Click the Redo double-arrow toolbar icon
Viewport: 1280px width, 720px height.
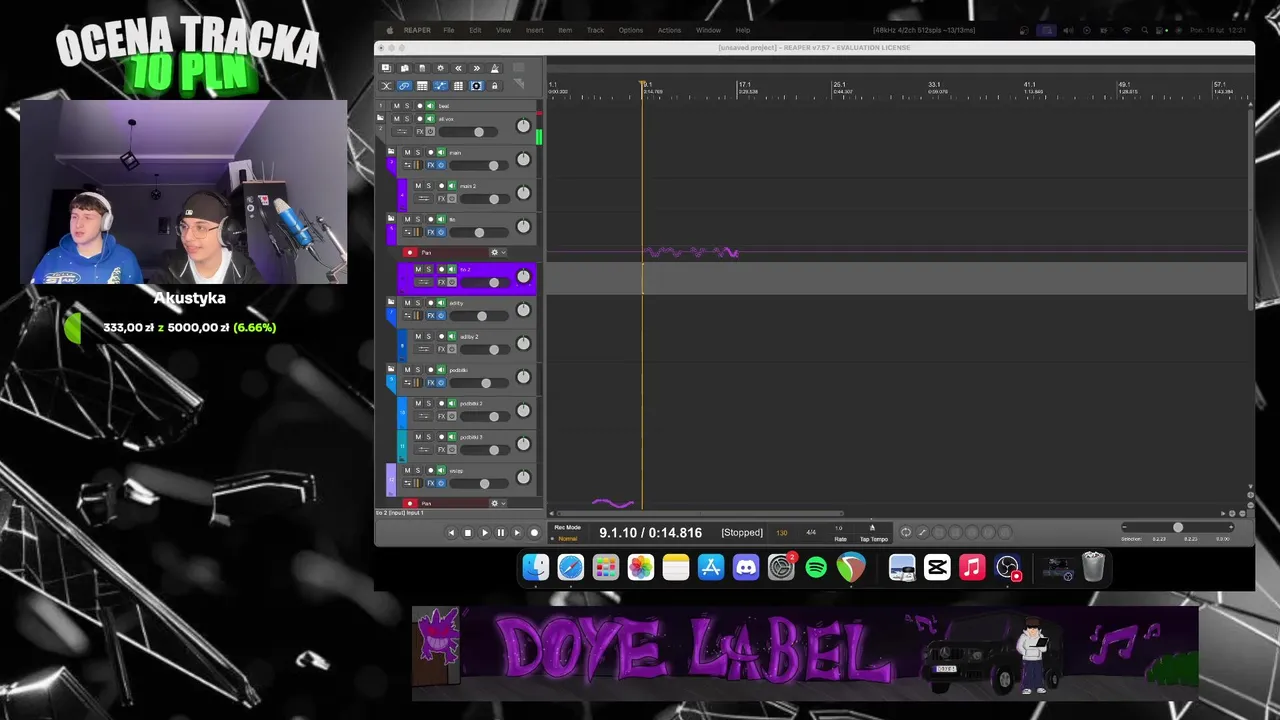pyautogui.click(x=476, y=68)
